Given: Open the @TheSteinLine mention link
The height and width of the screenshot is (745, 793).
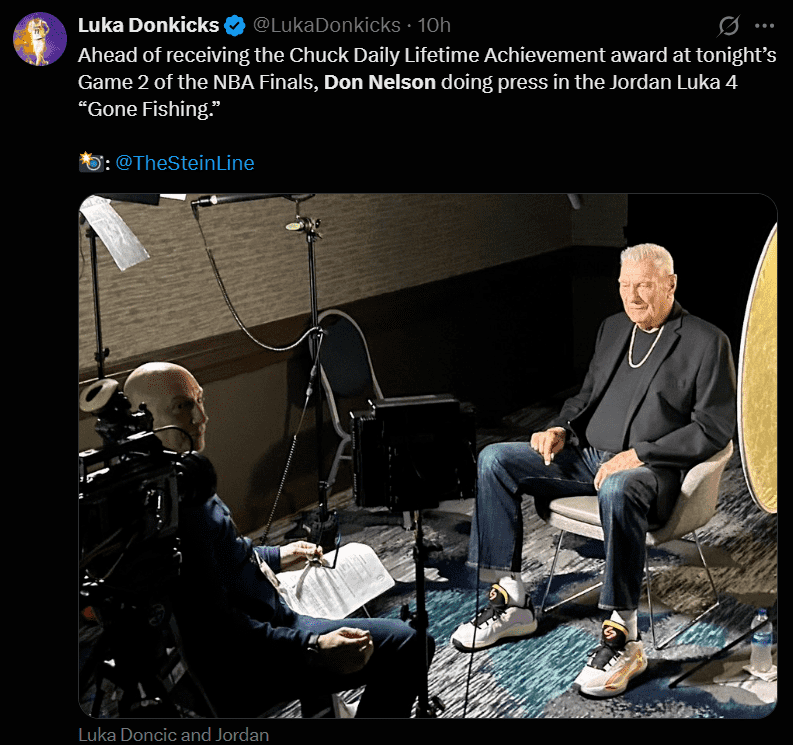Looking at the screenshot, I should coord(185,163).
